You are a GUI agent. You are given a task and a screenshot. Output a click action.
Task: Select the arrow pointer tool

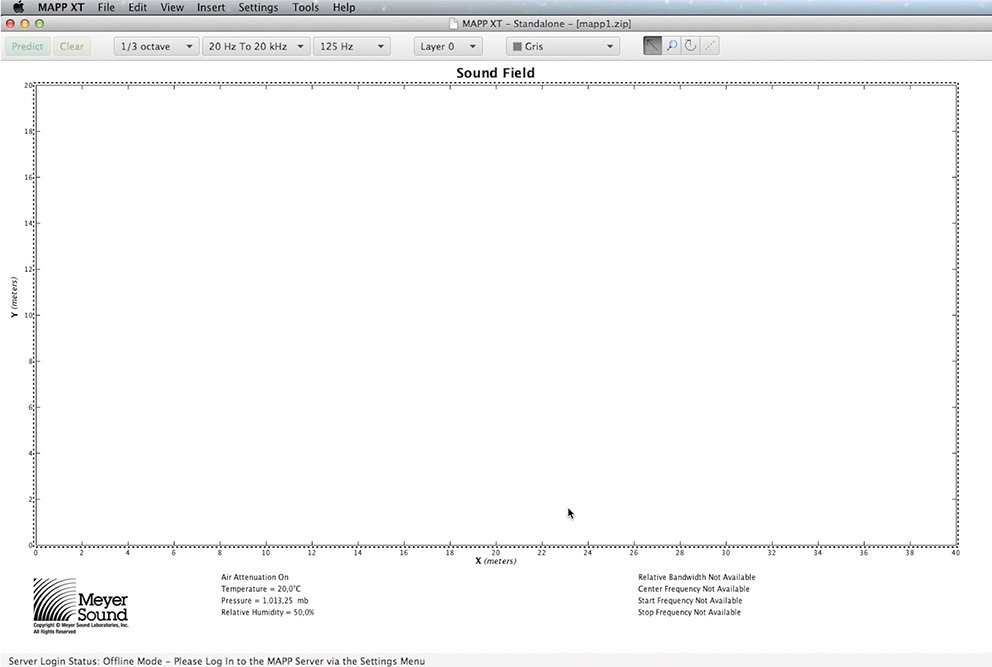coord(652,46)
